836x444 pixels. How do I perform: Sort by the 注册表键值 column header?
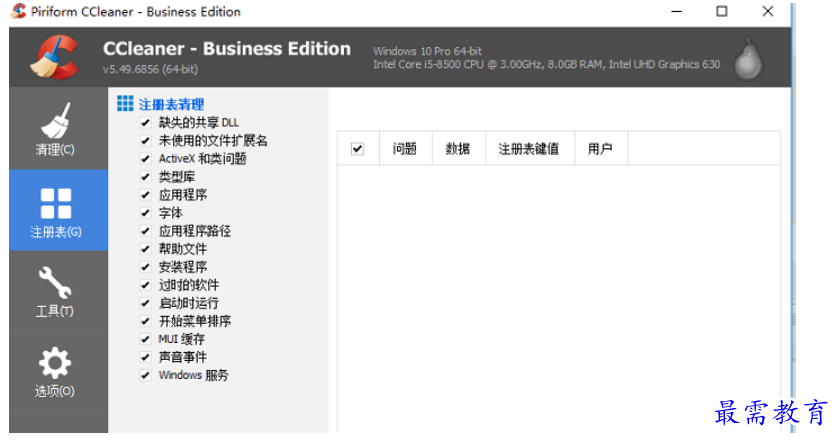(529, 149)
